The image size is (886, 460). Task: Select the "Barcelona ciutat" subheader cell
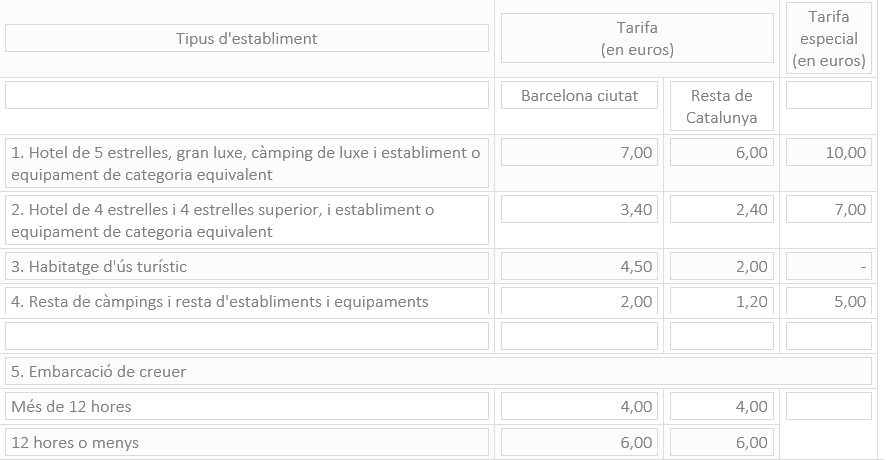[x=579, y=96]
